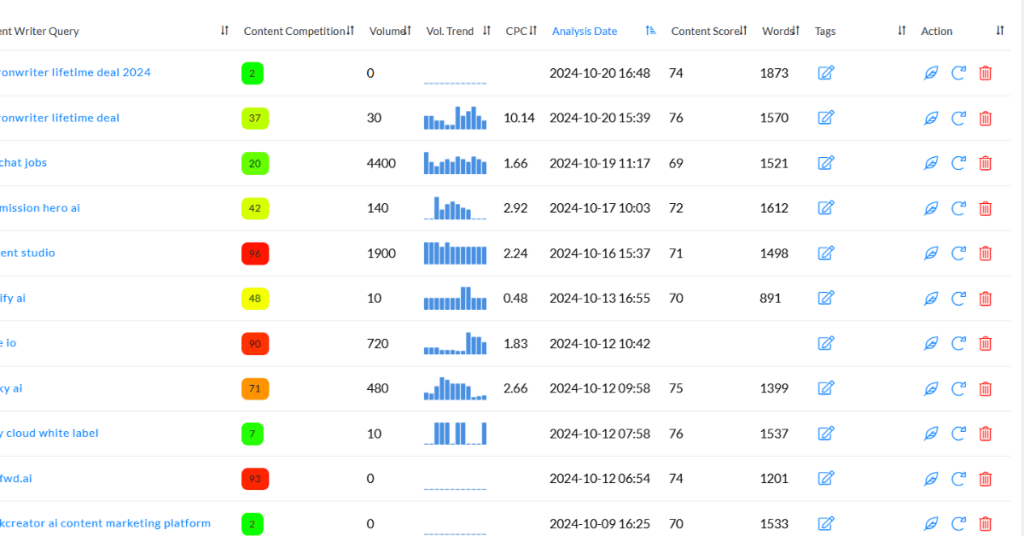Open the 'fwd.ai' query link
The height and width of the screenshot is (536, 1024).
point(16,479)
